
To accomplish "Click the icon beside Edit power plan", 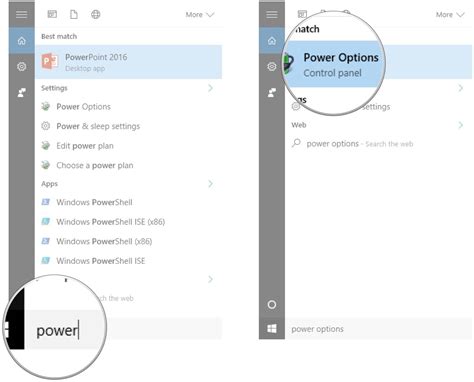I will point(46,146).
